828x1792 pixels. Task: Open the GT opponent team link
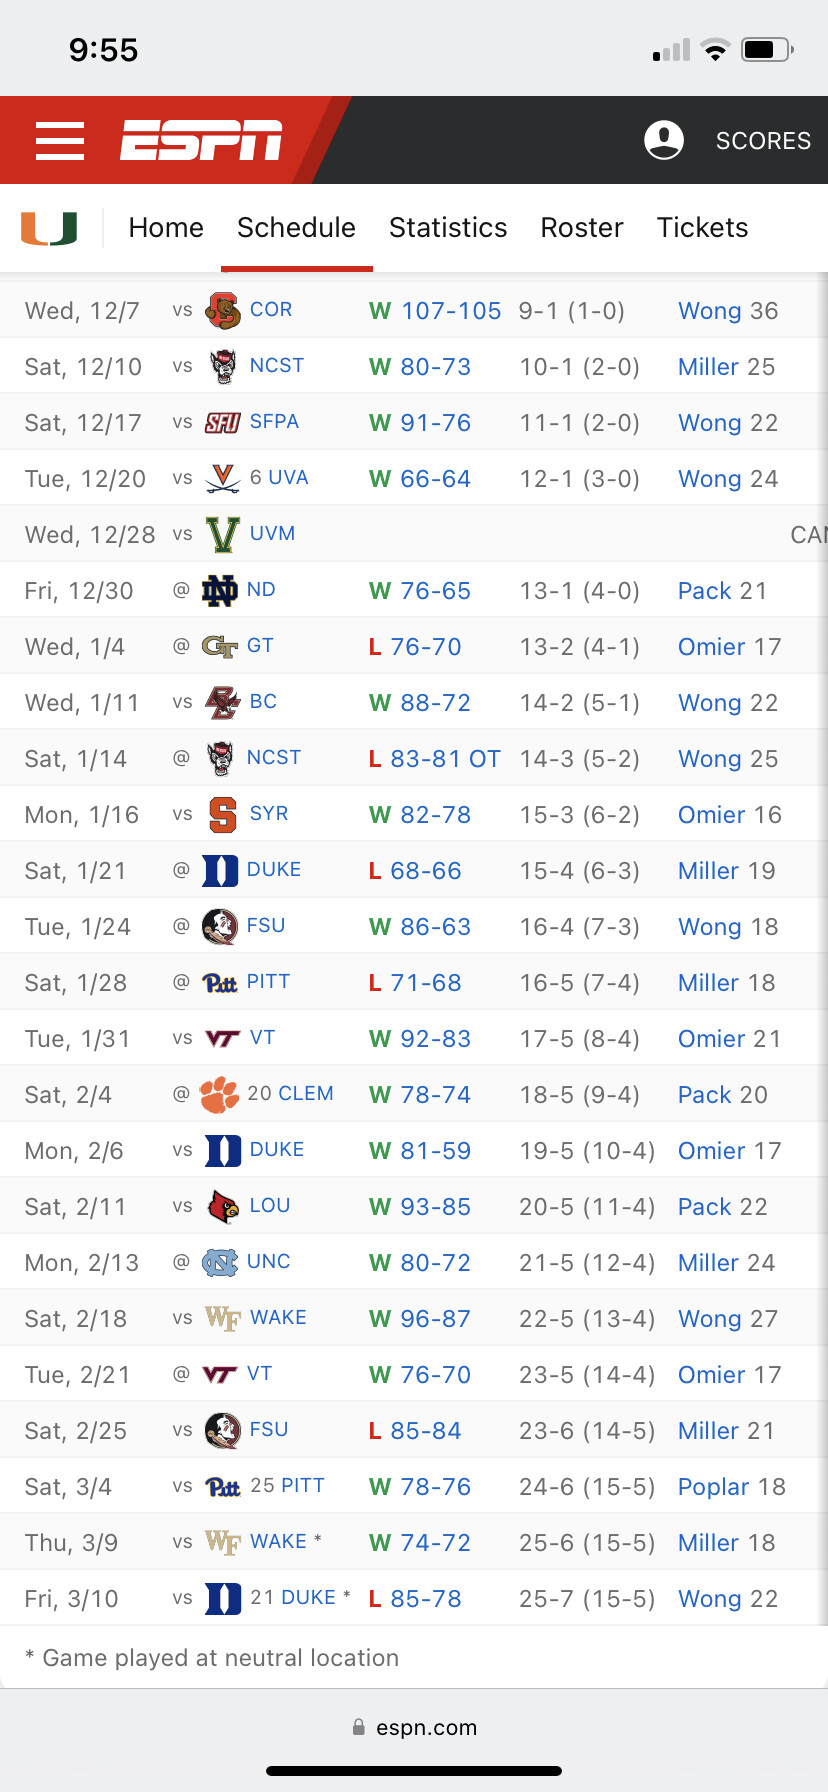point(260,646)
